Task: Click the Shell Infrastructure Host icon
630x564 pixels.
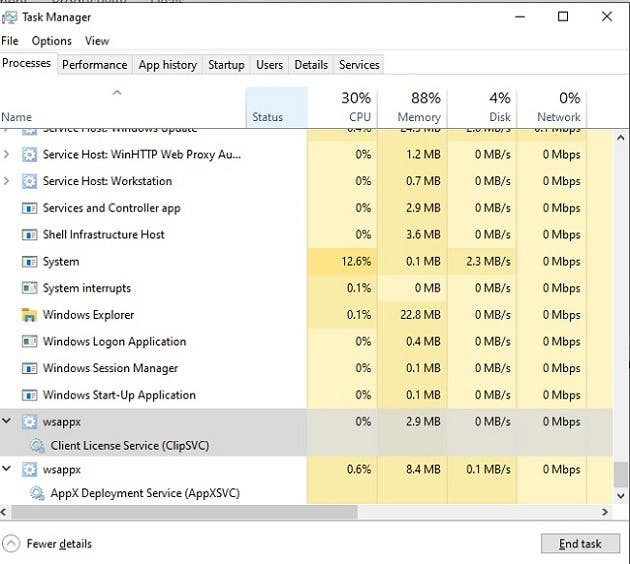Action: [29, 235]
